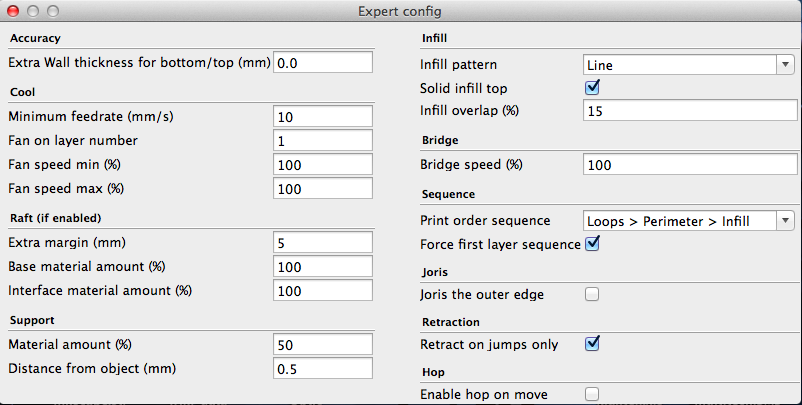Enable hop on move checkbox
Screen dimensions: 802x405
tap(591, 394)
